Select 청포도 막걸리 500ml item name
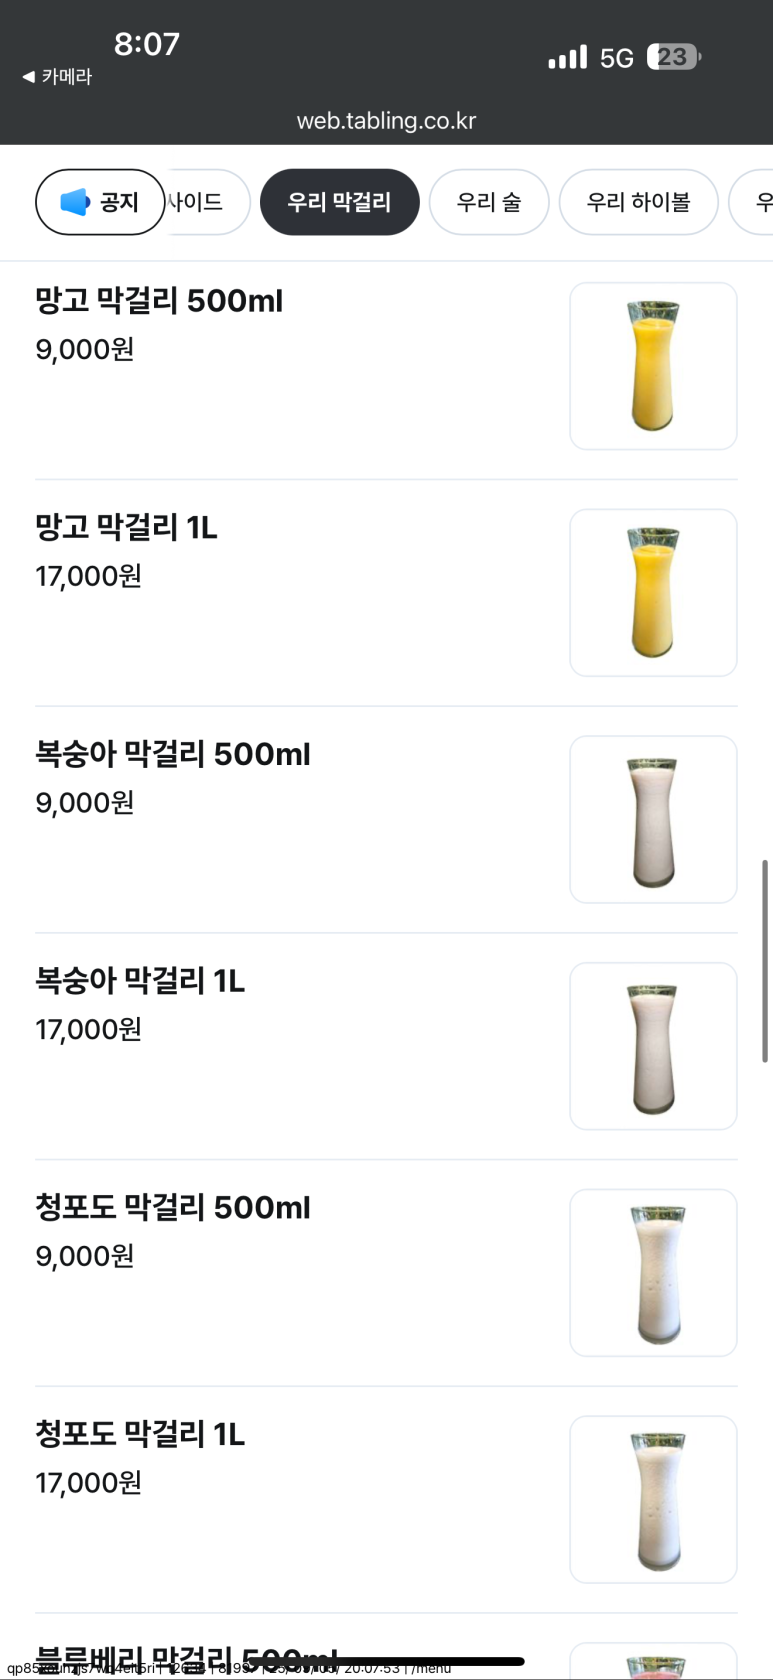The image size is (773, 1680). [173, 1207]
